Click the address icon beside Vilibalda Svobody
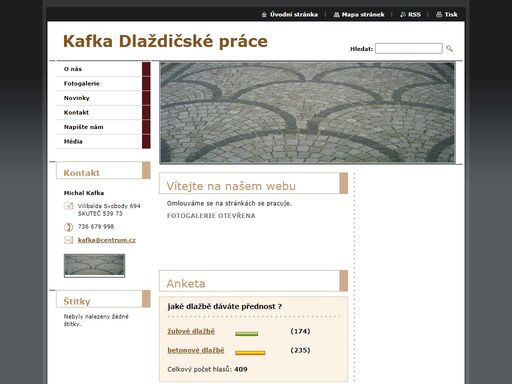 pos(68,206)
